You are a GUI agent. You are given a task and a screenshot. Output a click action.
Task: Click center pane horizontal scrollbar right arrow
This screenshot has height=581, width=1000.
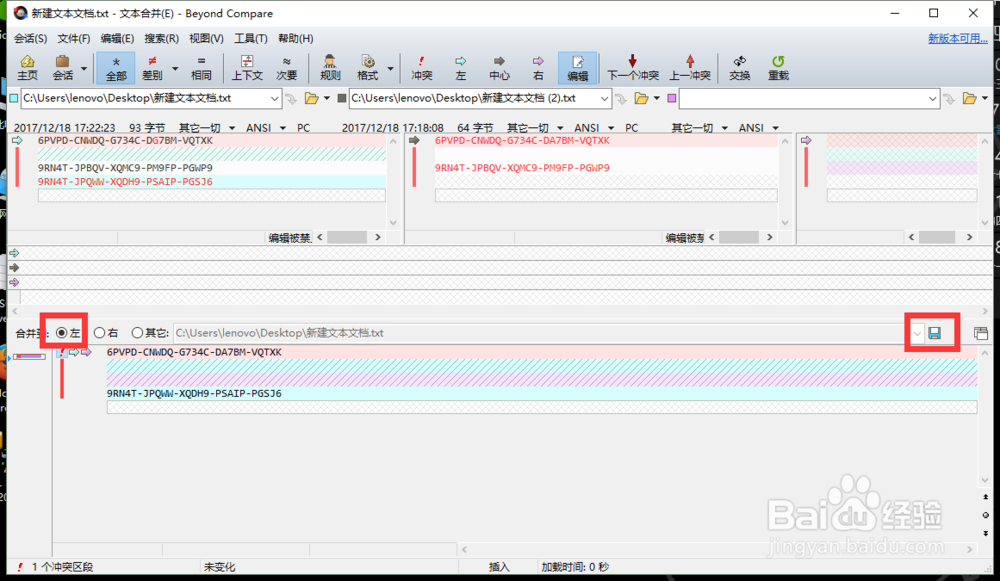pyautogui.click(x=769, y=237)
